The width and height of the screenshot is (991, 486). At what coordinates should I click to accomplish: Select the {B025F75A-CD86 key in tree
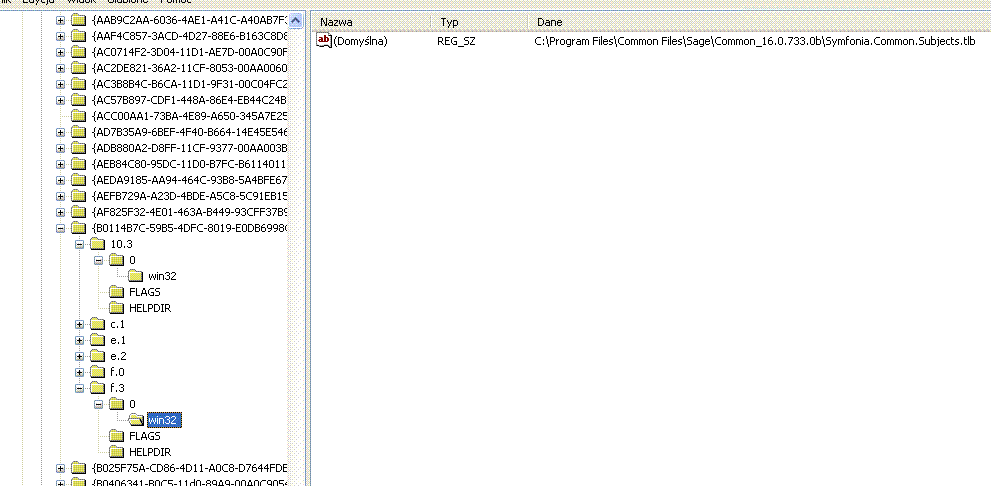[x=189, y=468]
